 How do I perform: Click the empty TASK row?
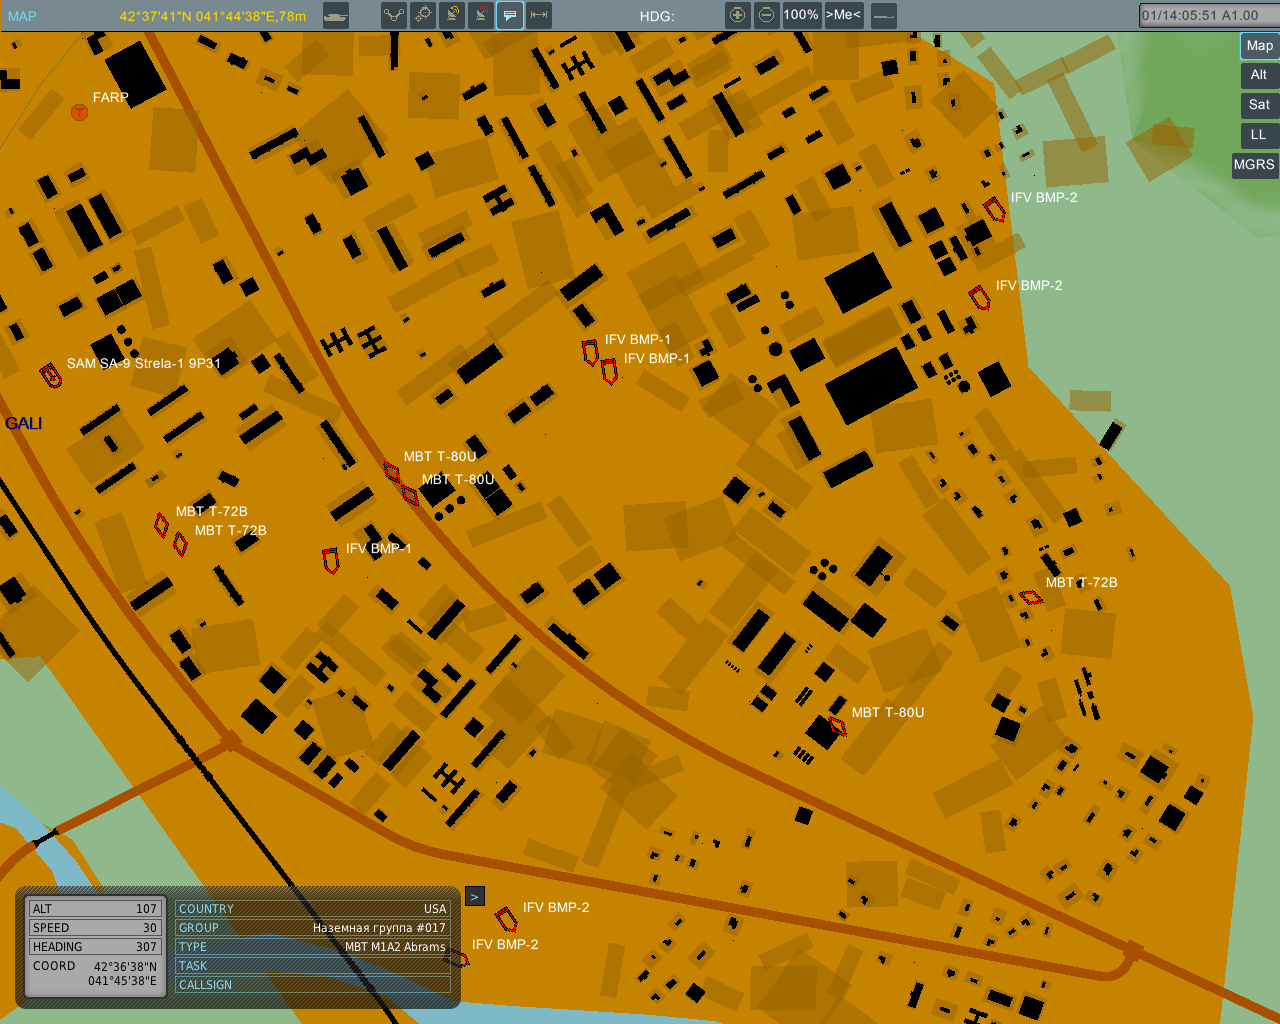click(x=313, y=965)
